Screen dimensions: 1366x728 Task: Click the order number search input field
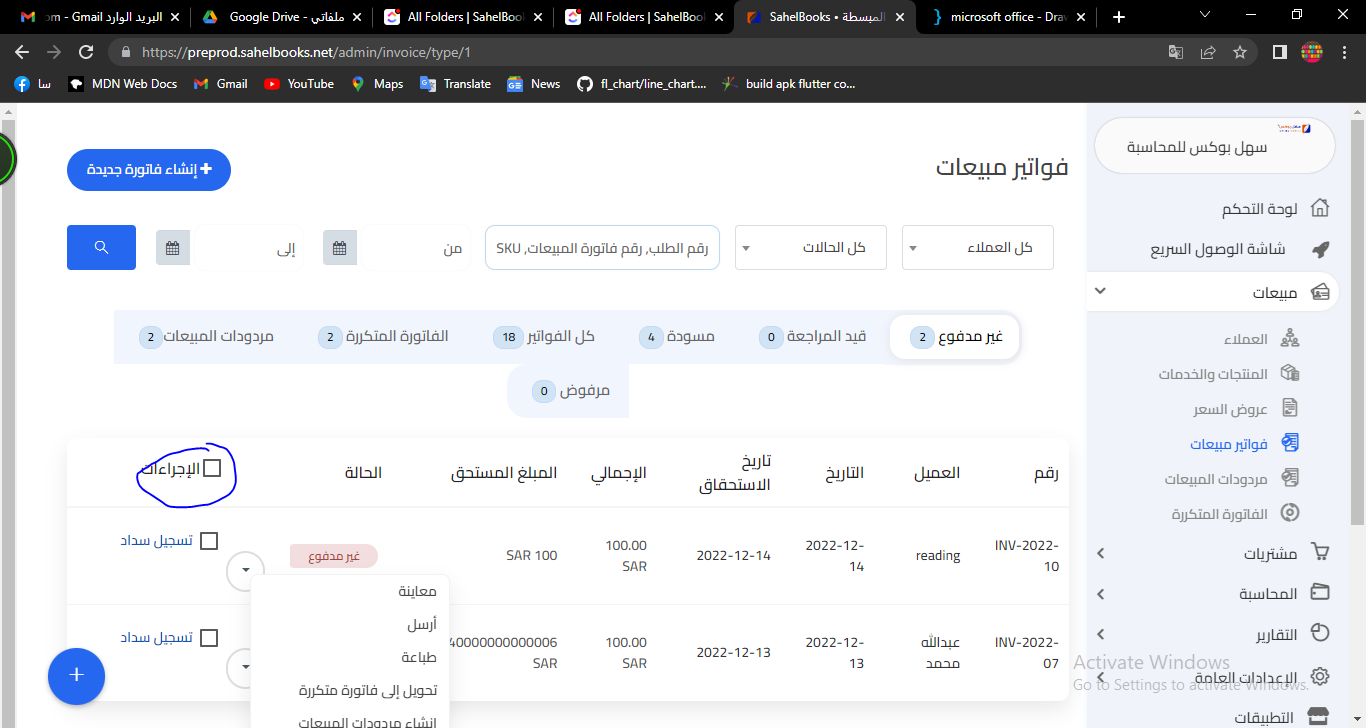[602, 248]
